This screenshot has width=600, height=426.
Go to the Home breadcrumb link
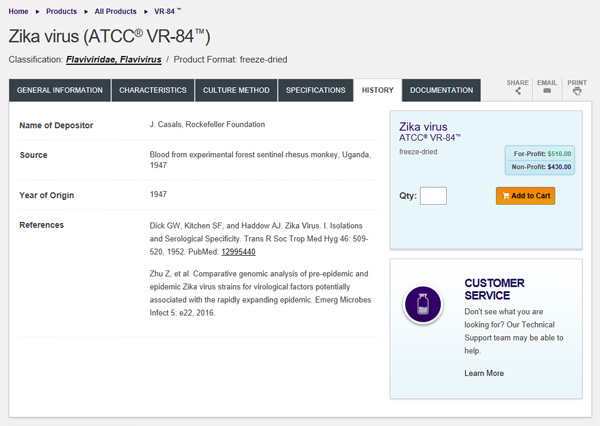pyautogui.click(x=18, y=11)
